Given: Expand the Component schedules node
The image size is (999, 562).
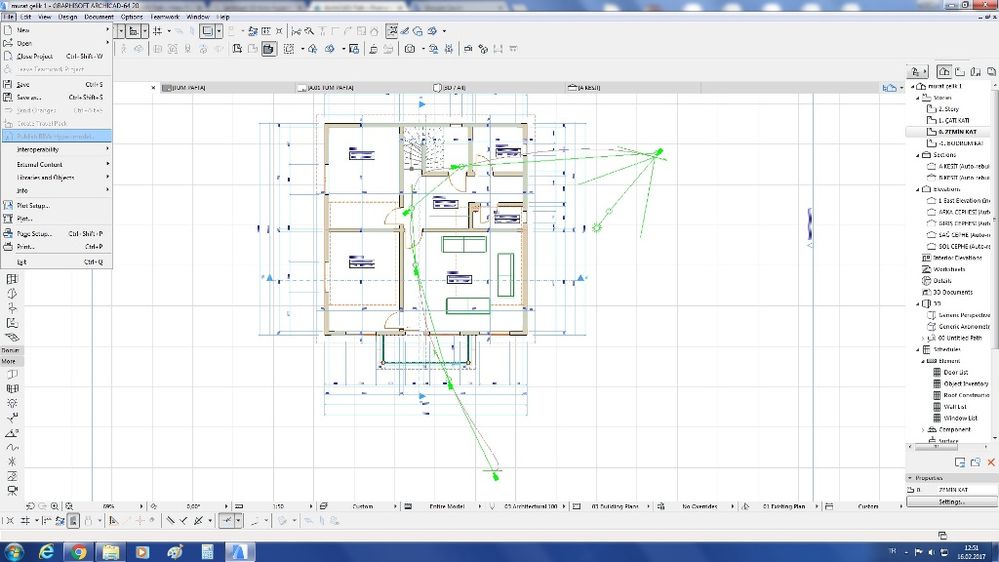Looking at the screenshot, I should [923, 429].
